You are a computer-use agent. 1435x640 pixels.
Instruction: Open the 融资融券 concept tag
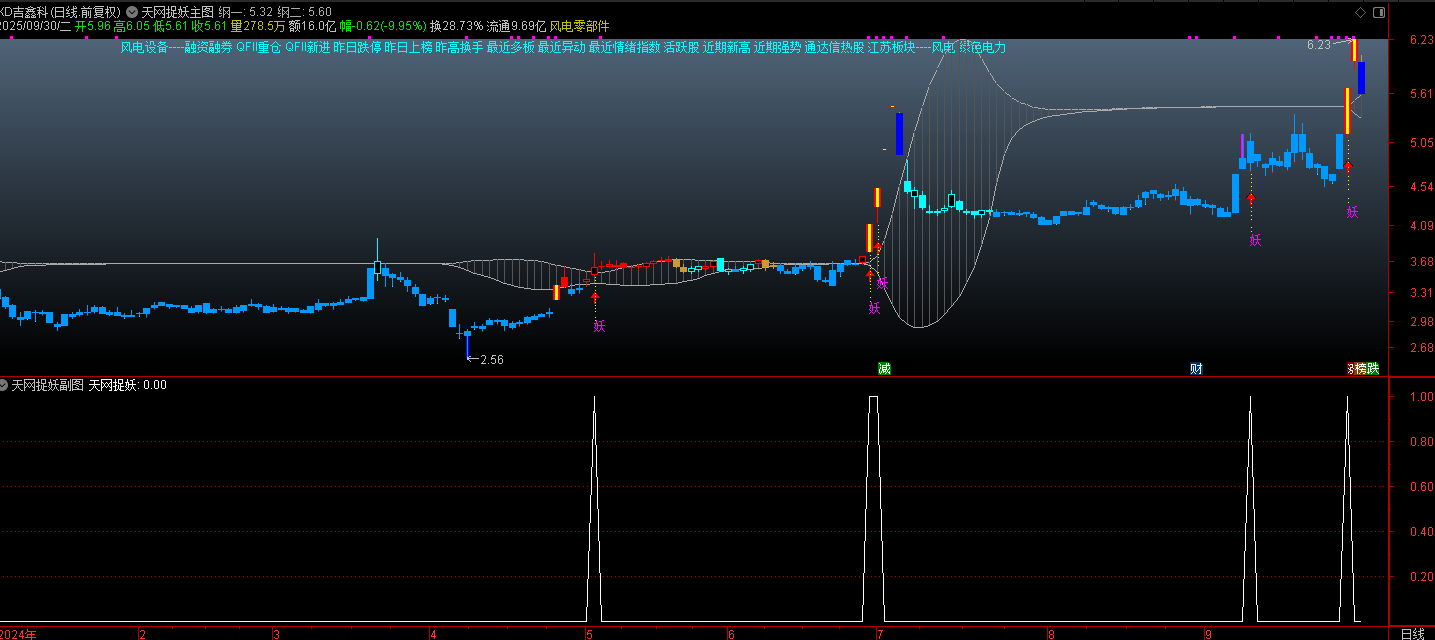[208, 47]
